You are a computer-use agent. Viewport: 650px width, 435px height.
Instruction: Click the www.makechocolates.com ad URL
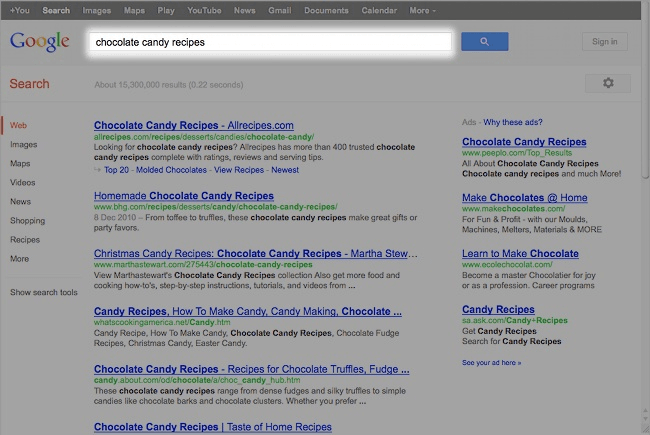tap(514, 209)
